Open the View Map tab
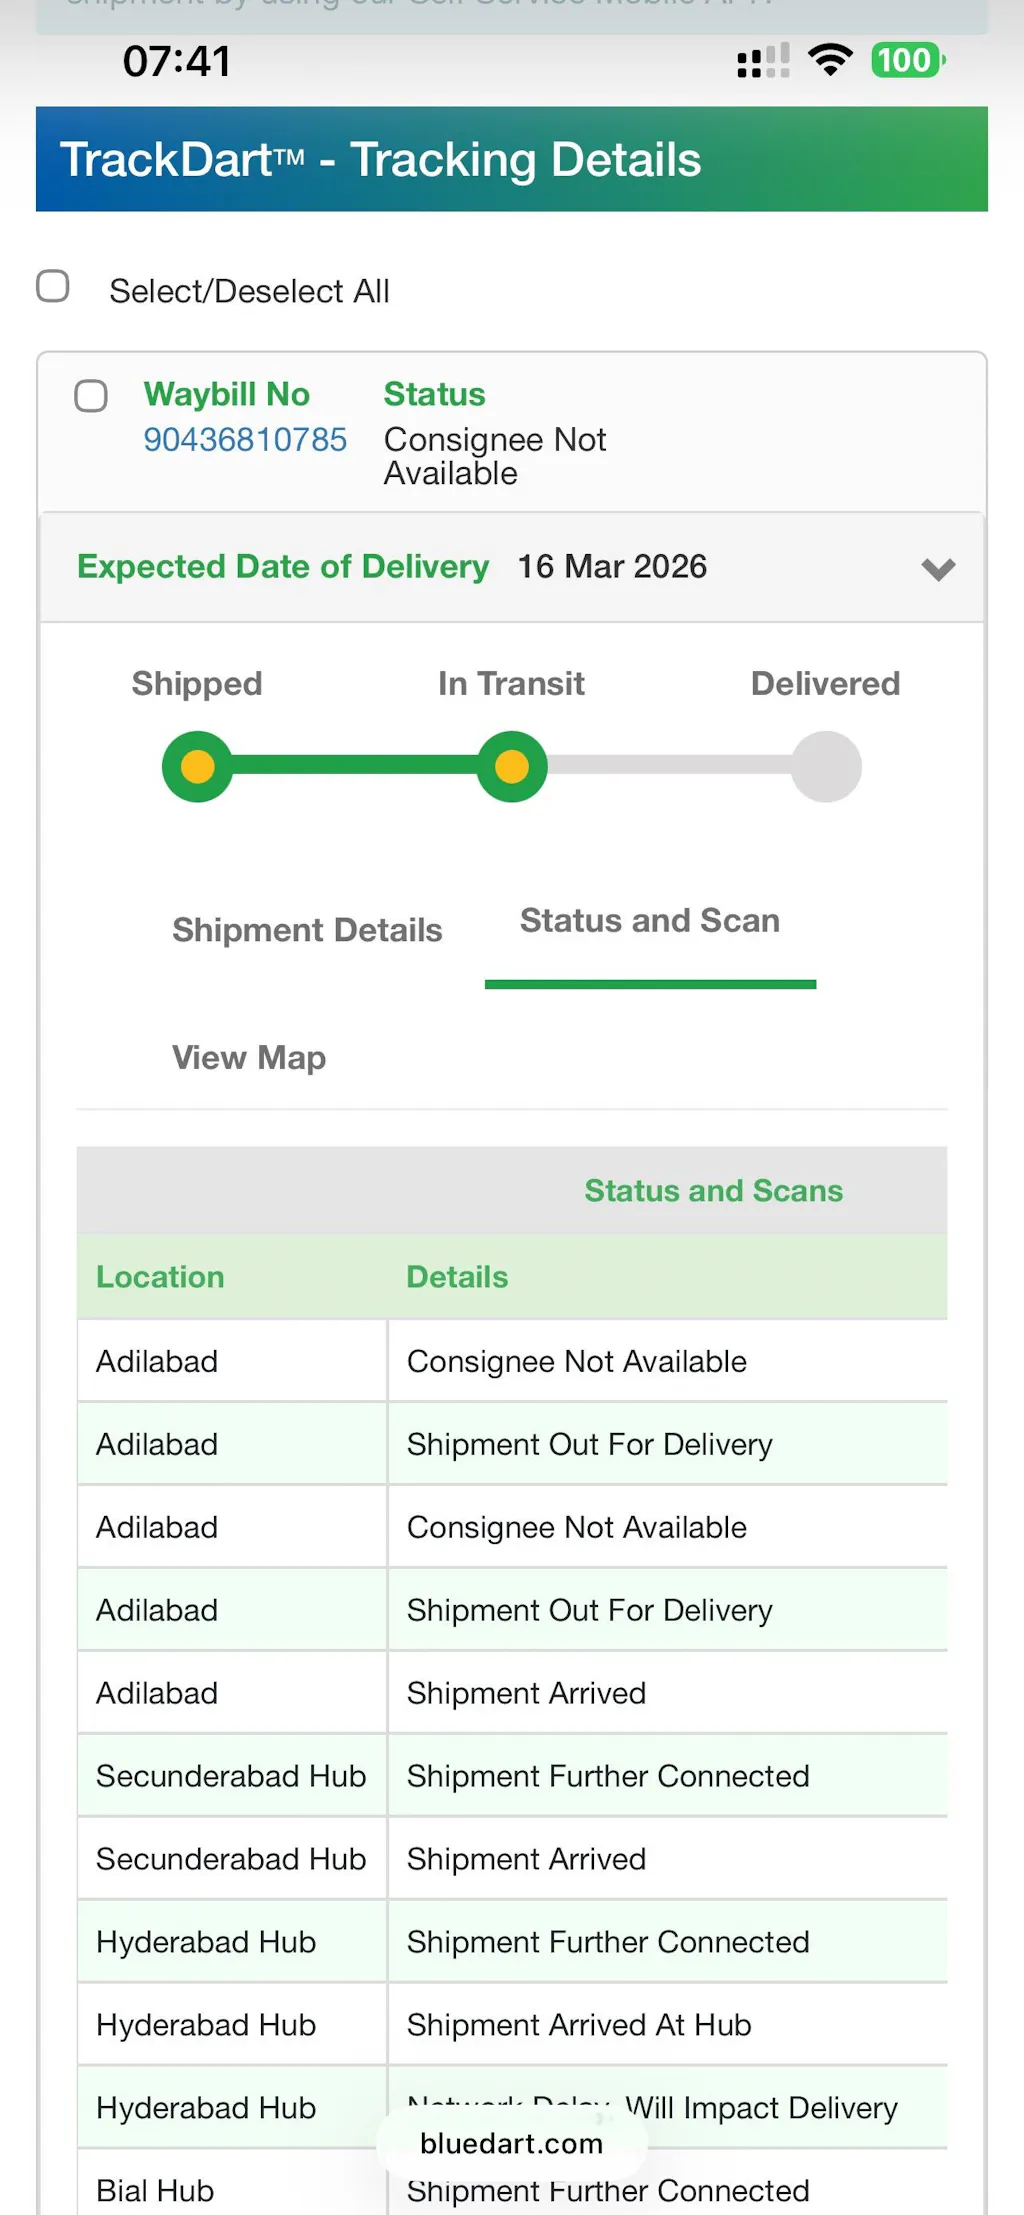Screen dimensions: 1024x2215 (249, 1057)
